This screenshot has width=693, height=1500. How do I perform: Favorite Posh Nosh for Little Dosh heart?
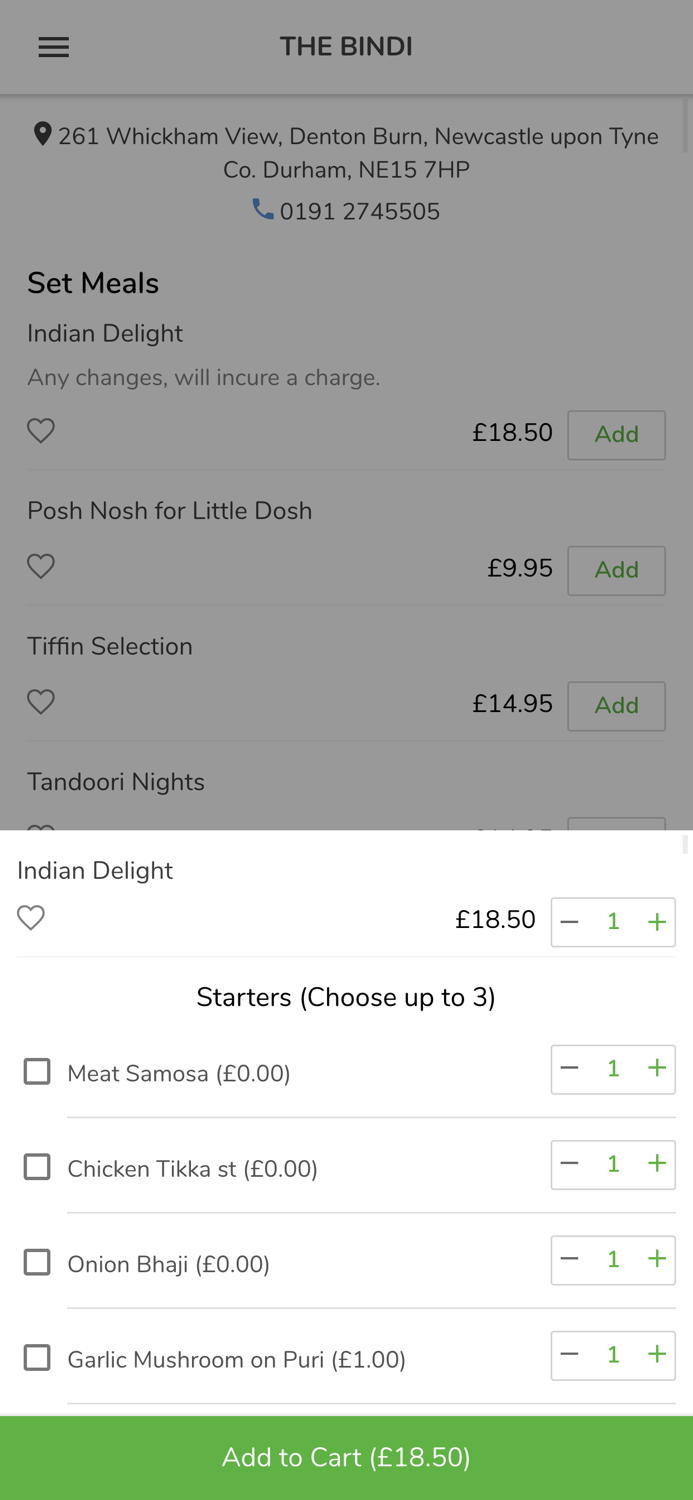[x=41, y=566]
